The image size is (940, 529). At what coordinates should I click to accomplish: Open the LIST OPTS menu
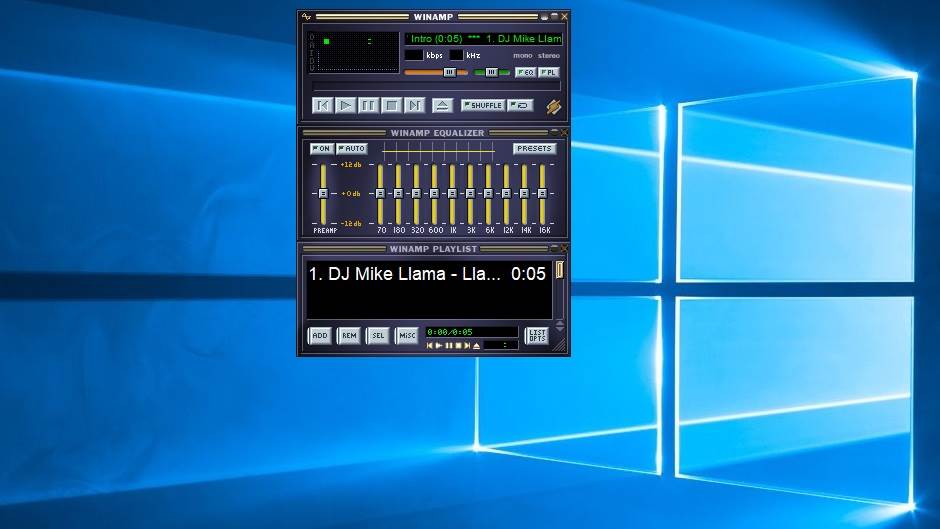coord(537,336)
